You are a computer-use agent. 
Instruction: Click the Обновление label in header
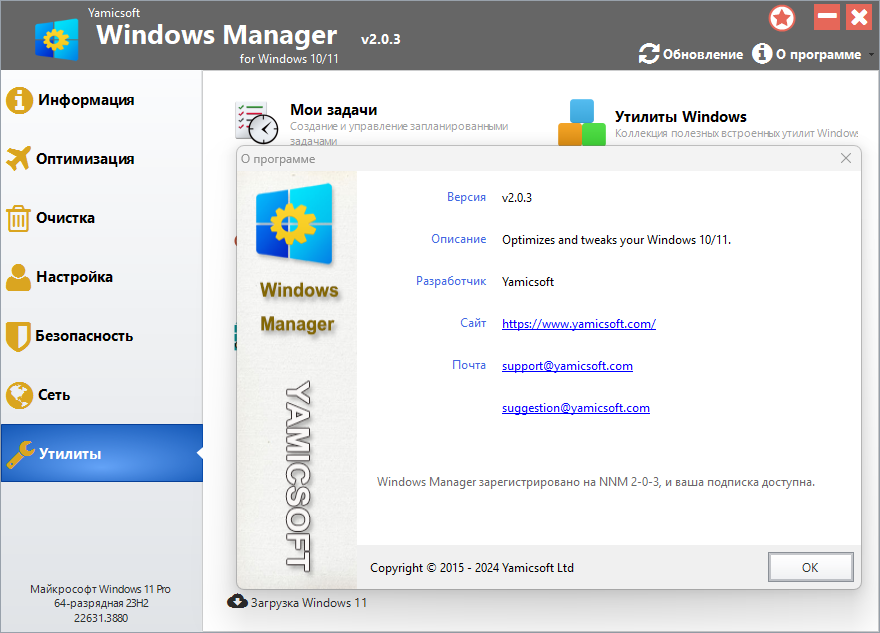click(x=703, y=54)
